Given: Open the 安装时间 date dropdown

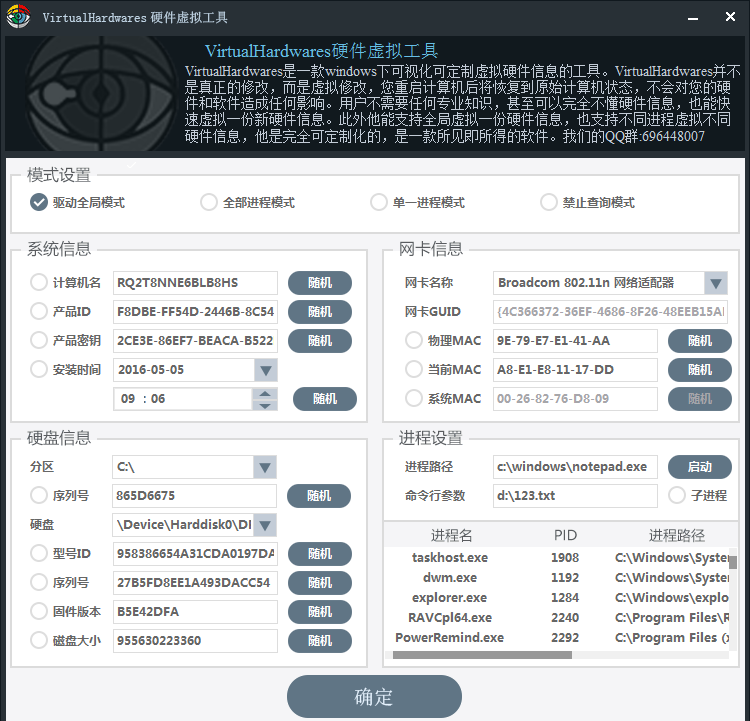Looking at the screenshot, I should 265,370.
